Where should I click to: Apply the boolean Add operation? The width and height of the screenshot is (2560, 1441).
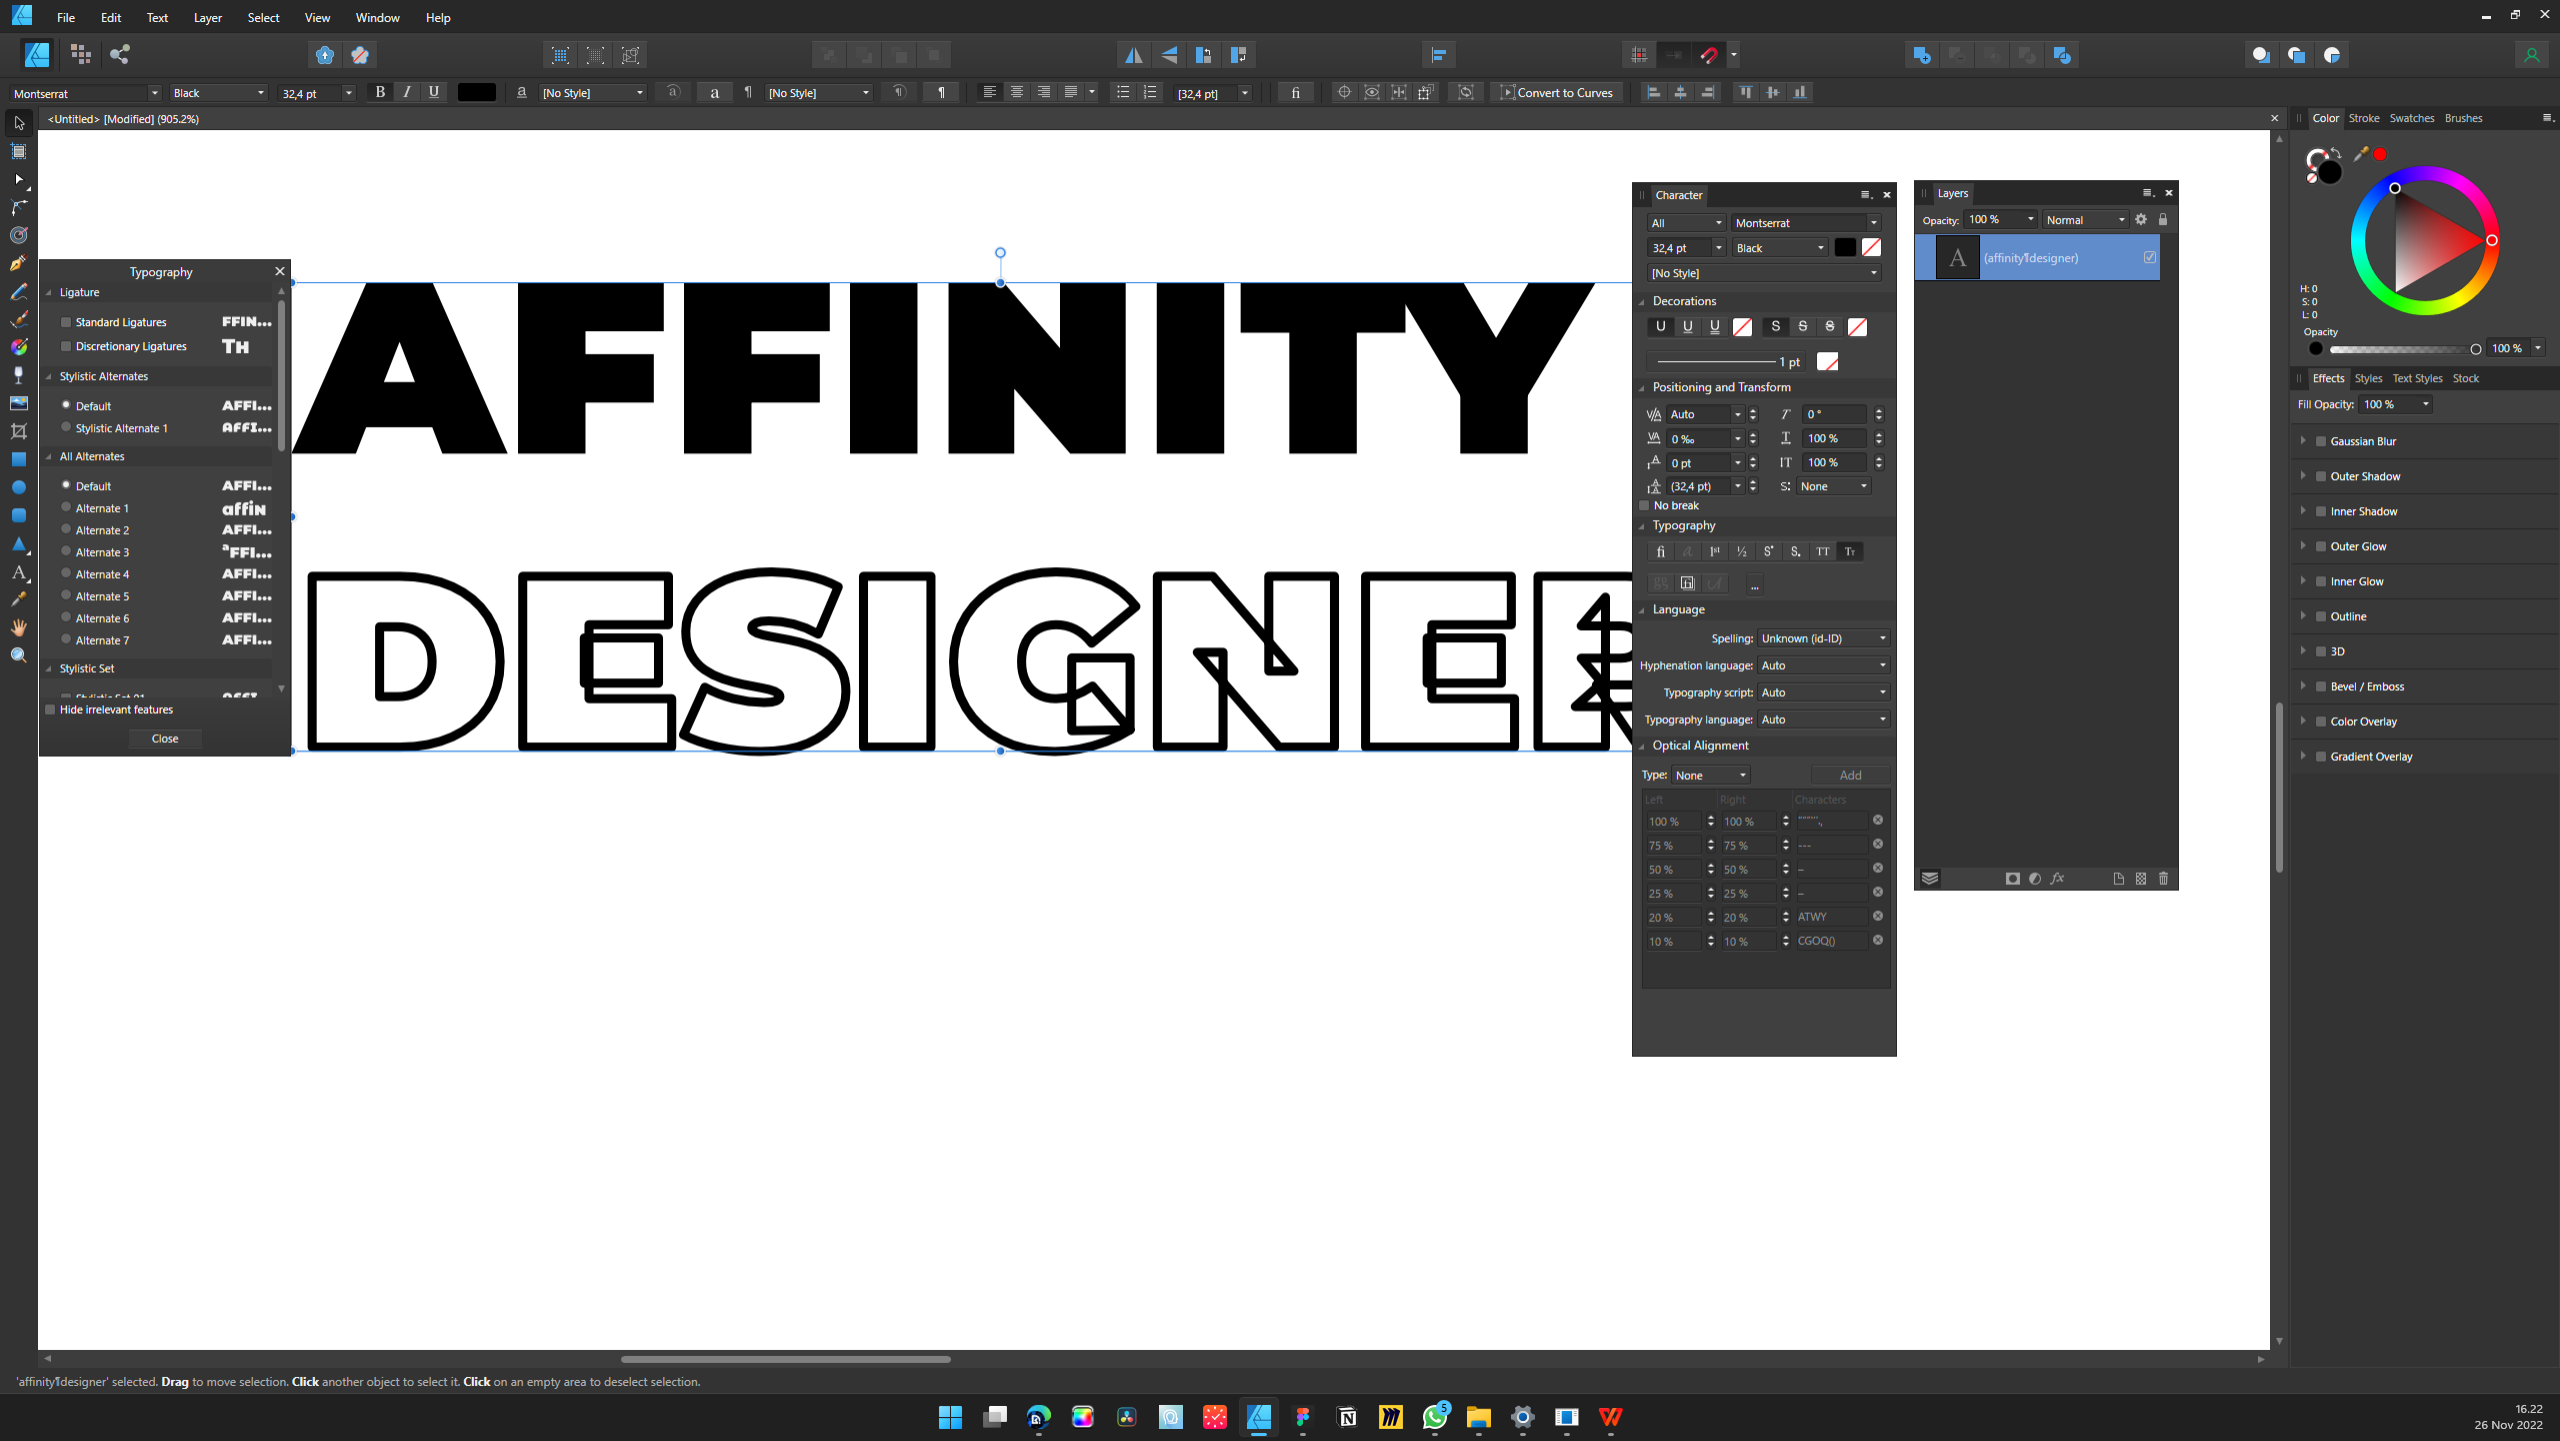coord(1921,55)
